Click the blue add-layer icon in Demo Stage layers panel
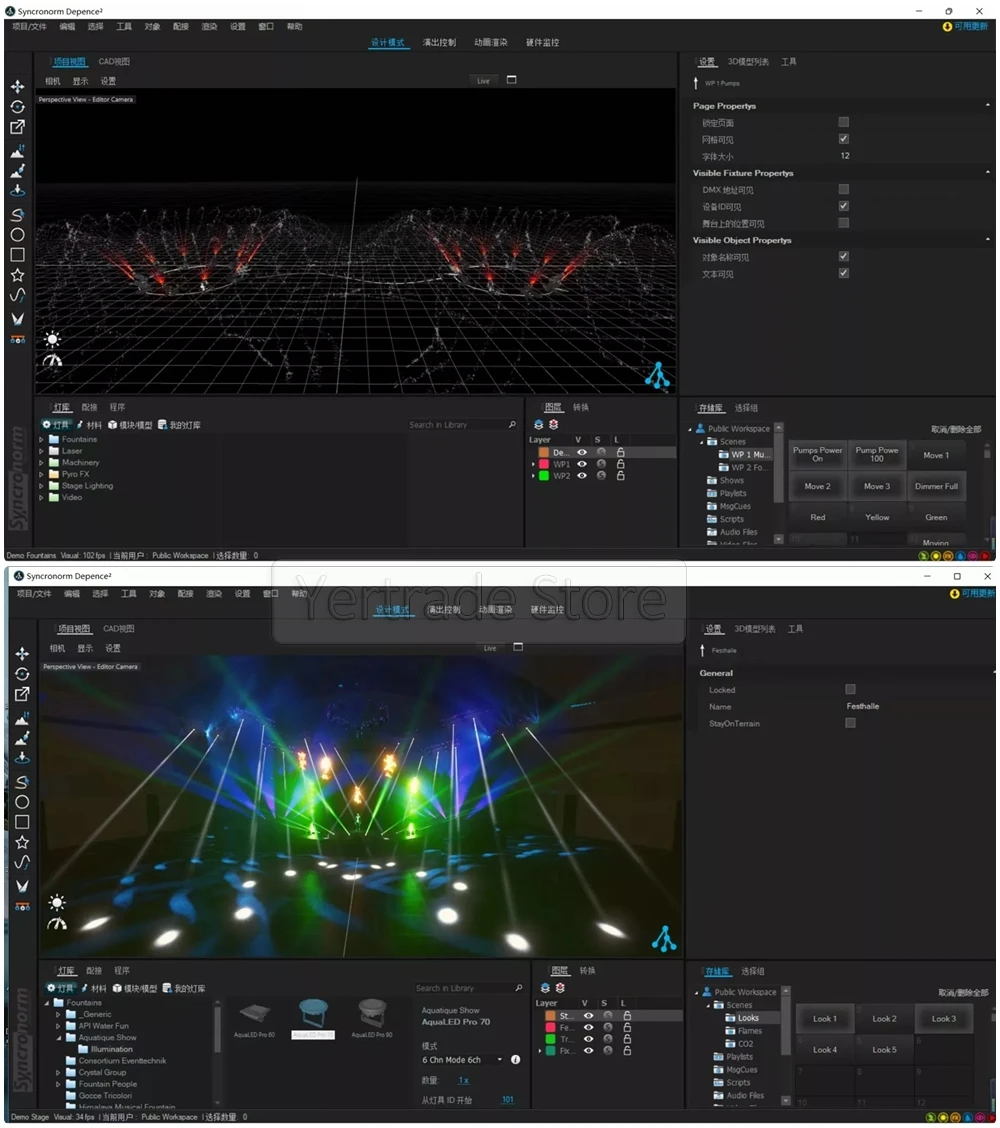 tap(545, 988)
